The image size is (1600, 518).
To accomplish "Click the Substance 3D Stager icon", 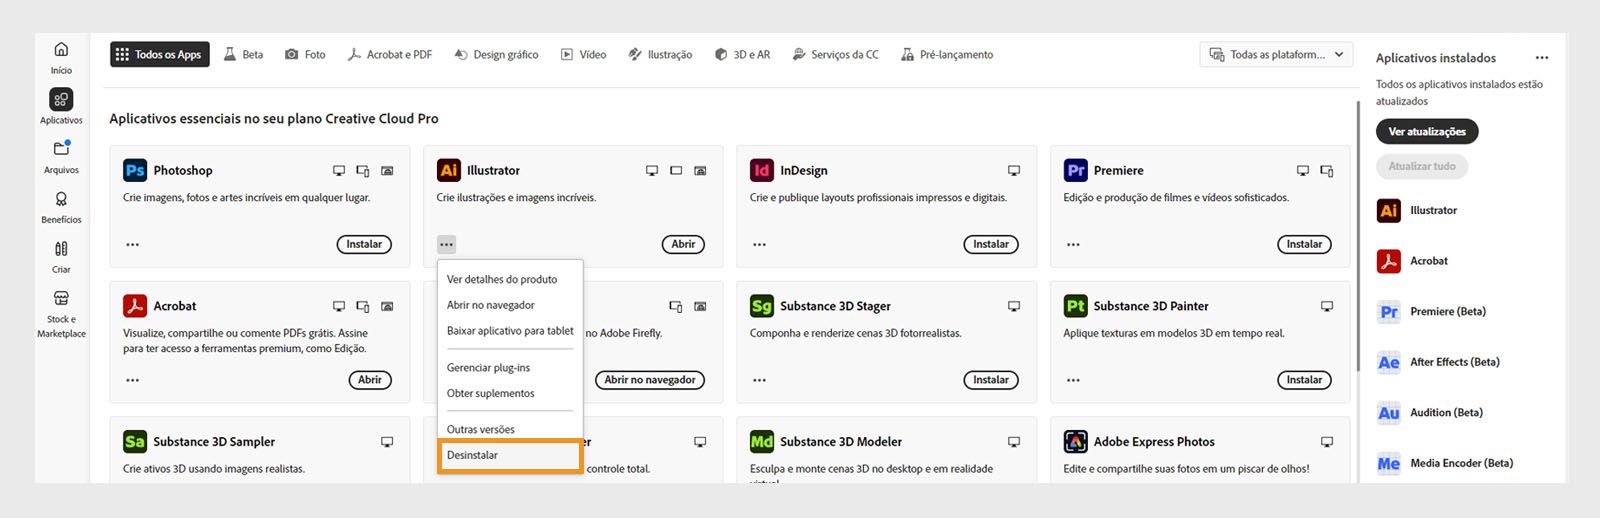I will point(762,306).
